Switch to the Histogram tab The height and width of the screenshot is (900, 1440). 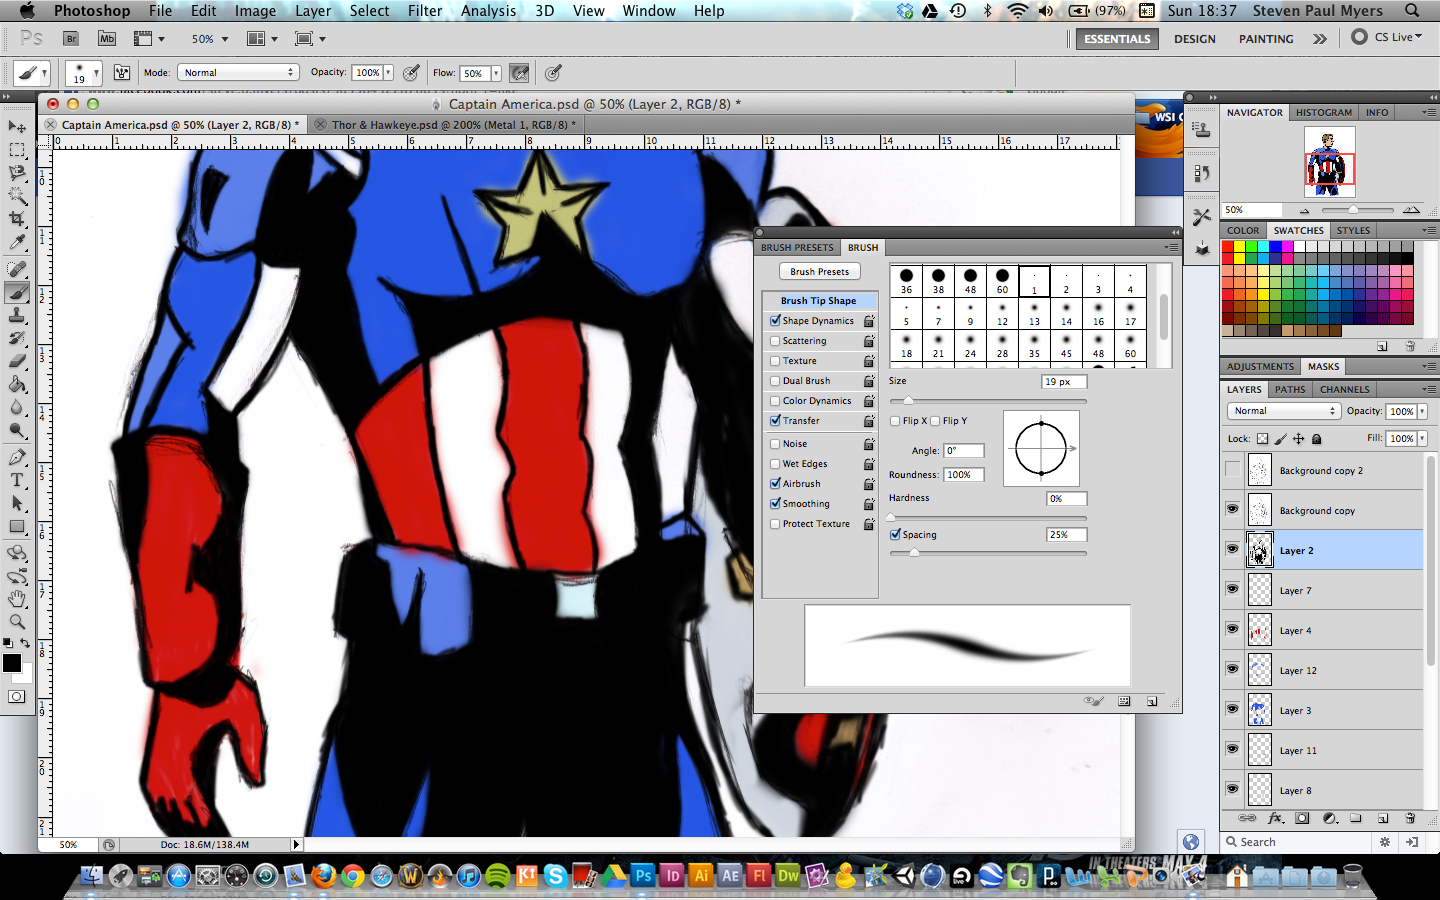[x=1323, y=112]
